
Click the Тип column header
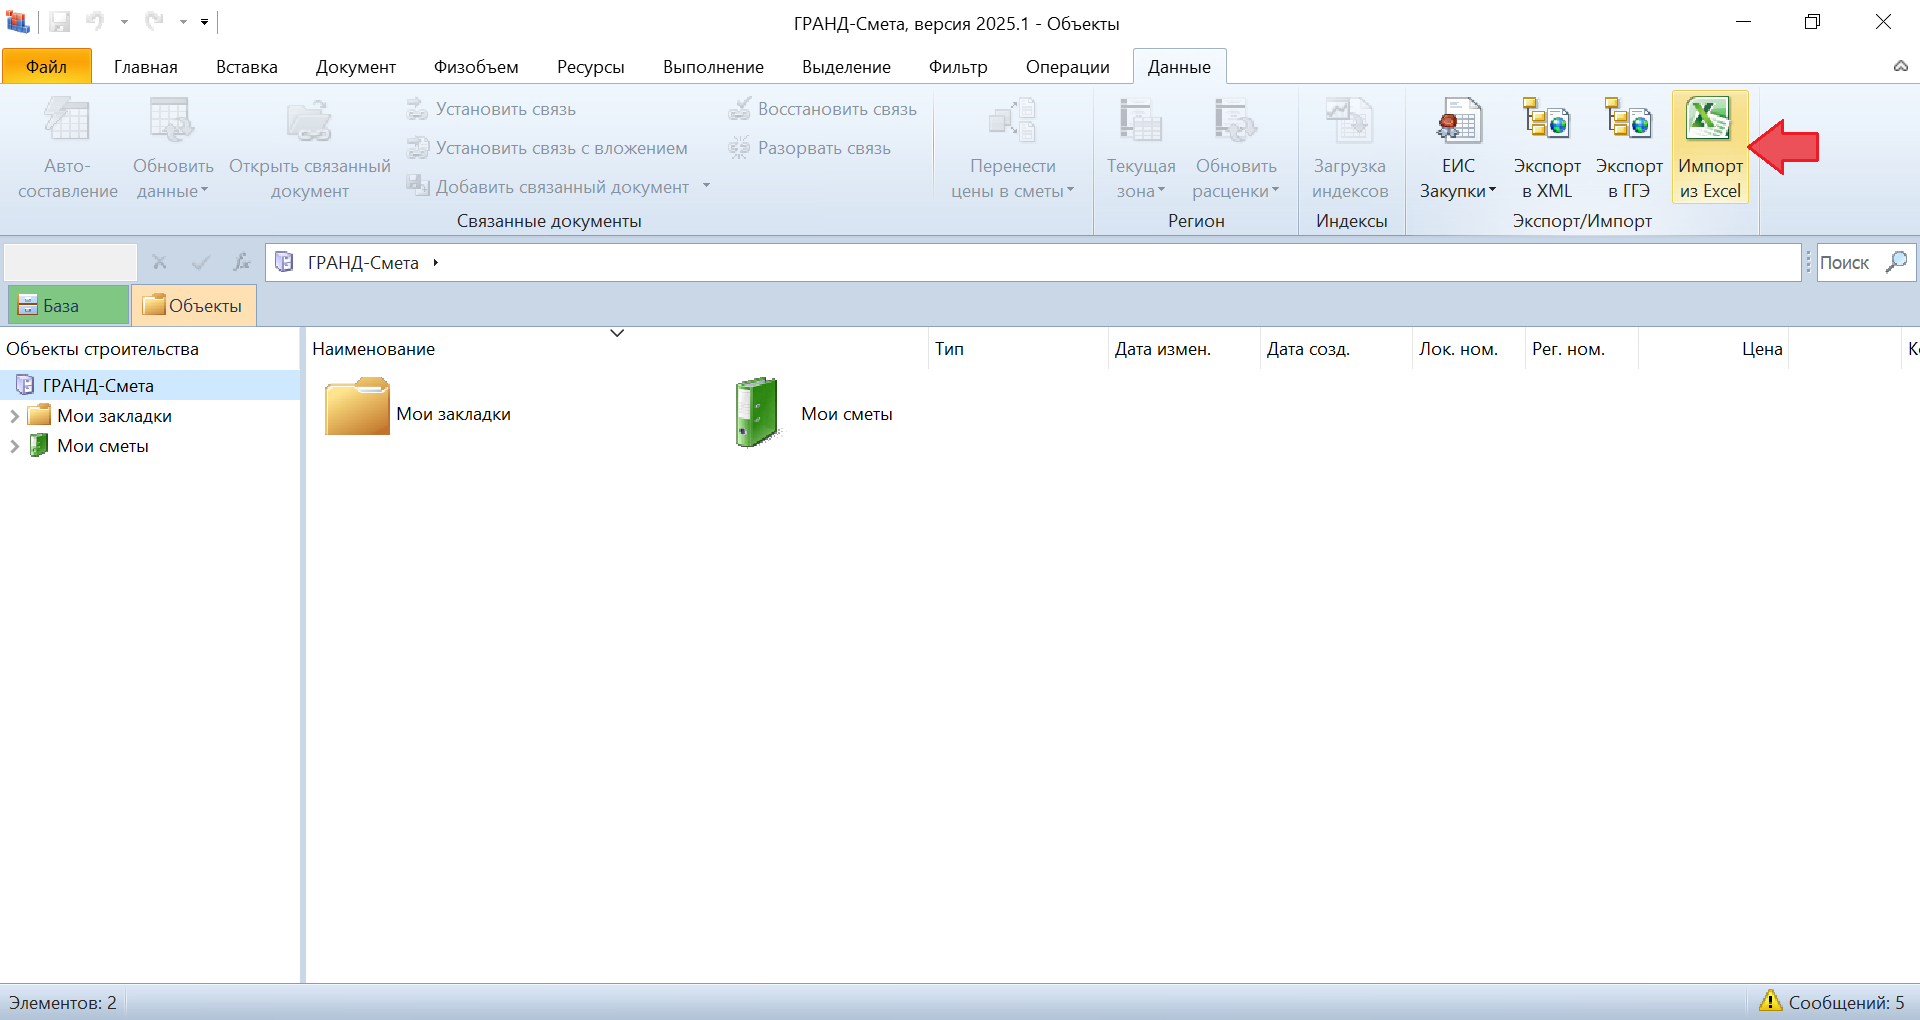pyautogui.click(x=1018, y=349)
